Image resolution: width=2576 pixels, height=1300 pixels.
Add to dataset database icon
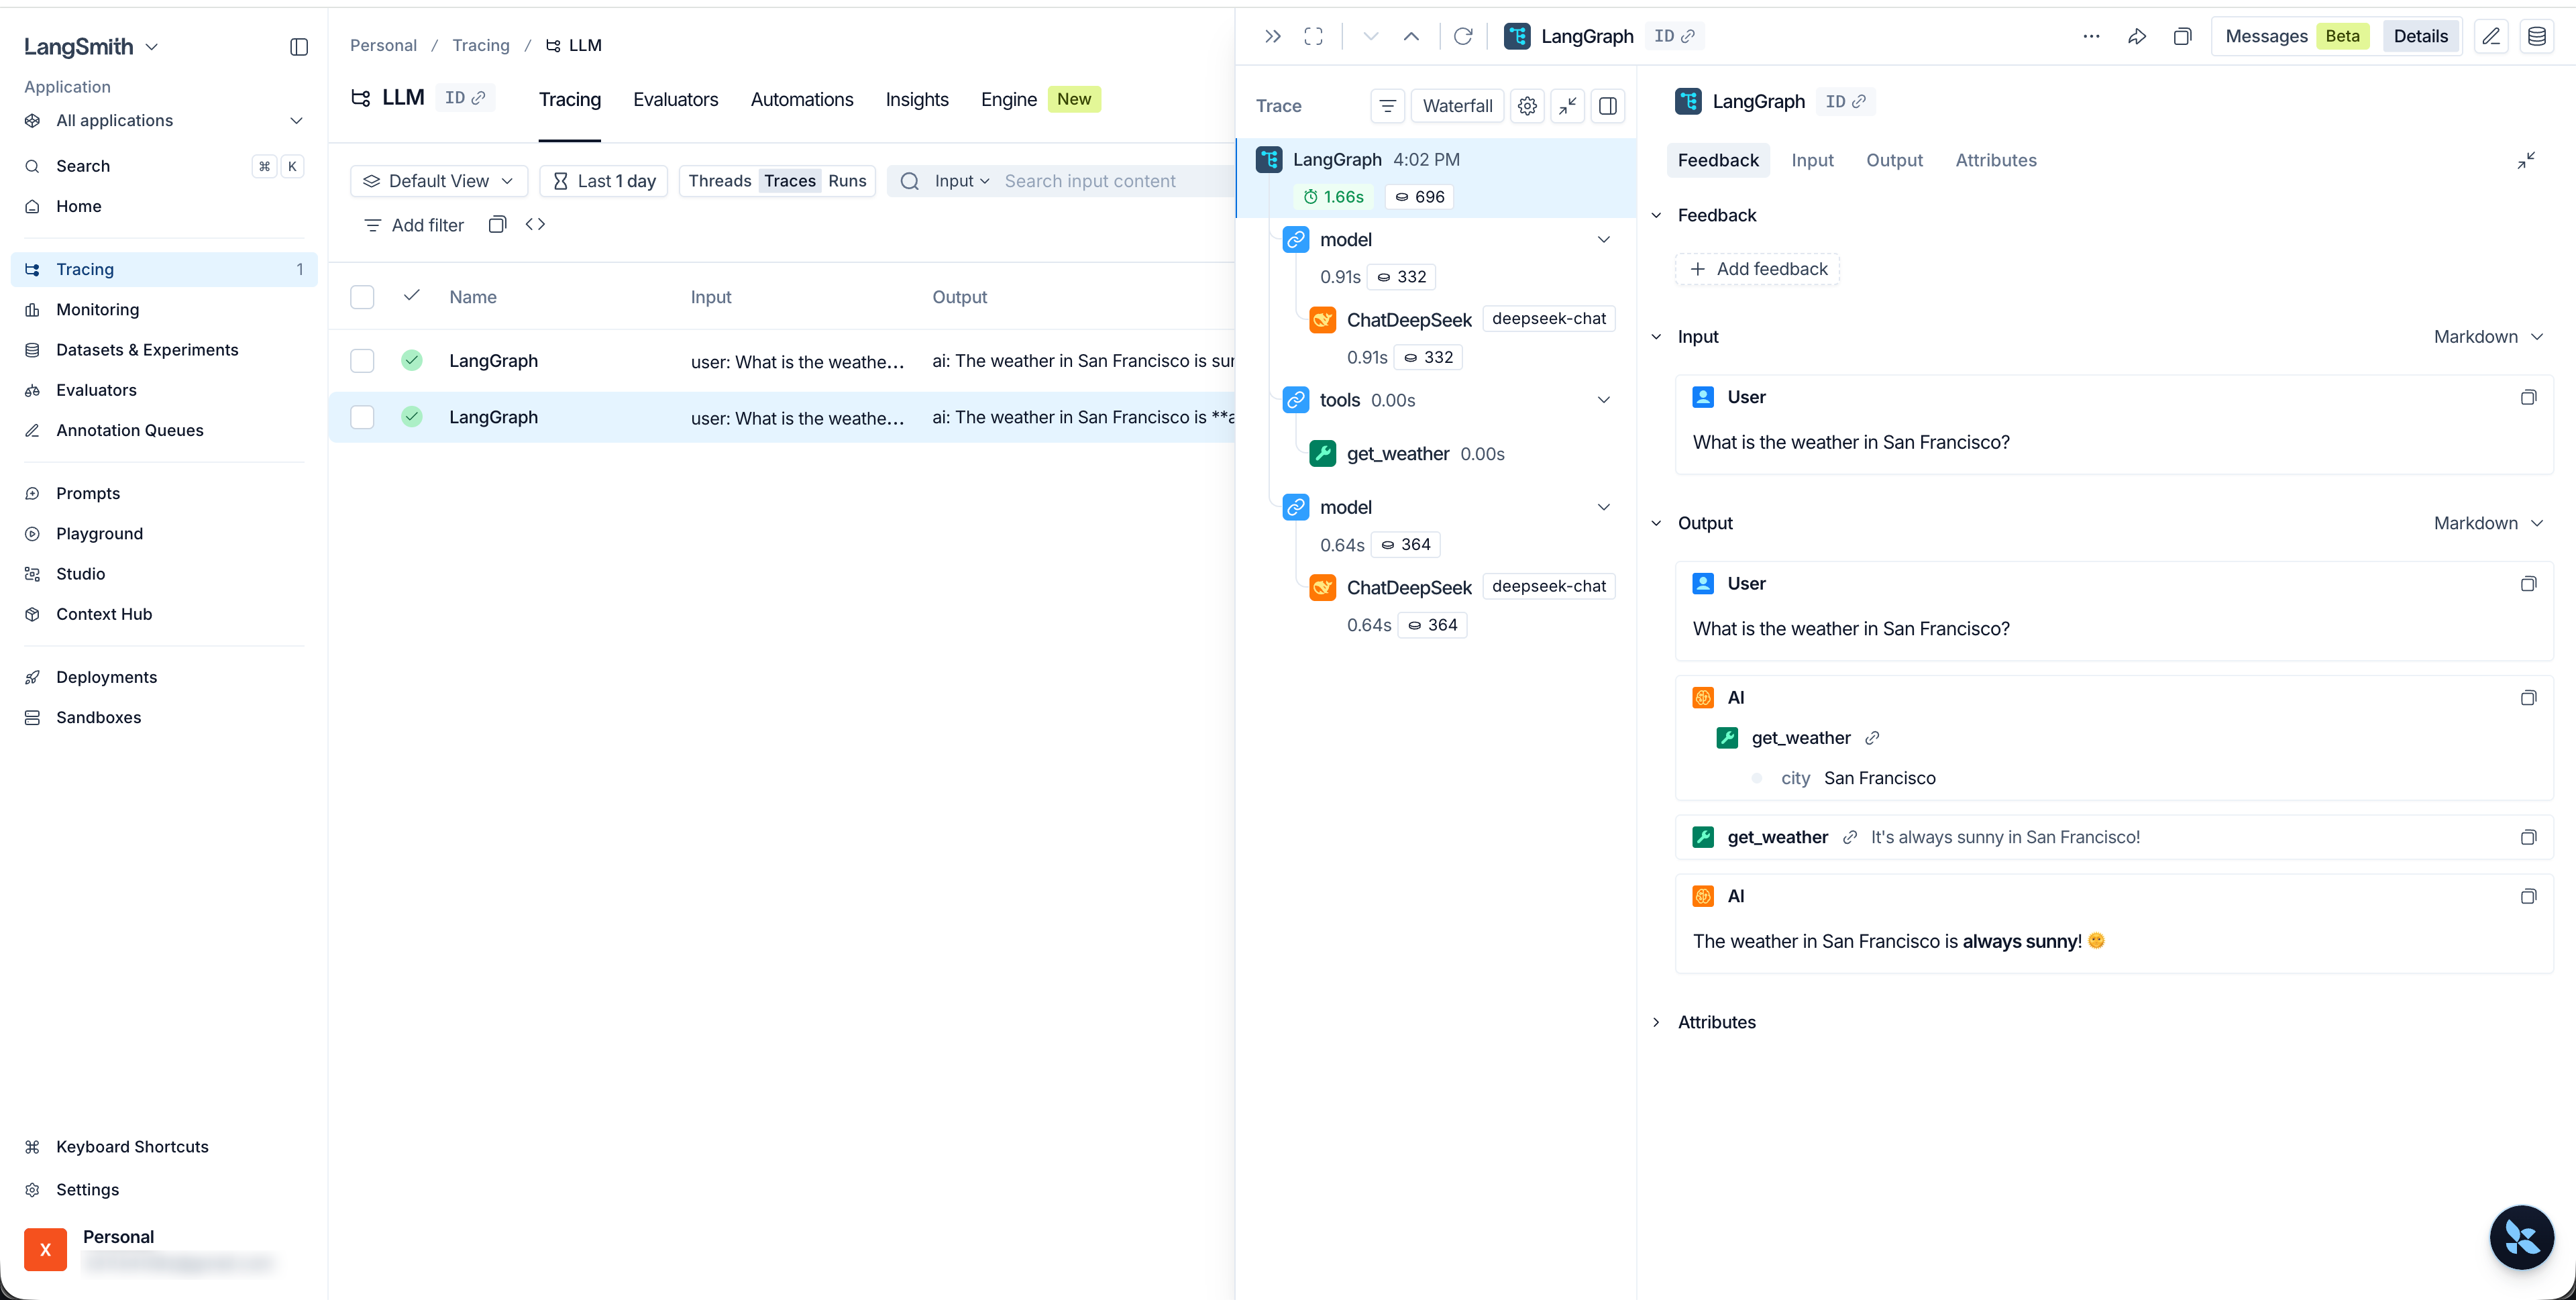(2537, 36)
